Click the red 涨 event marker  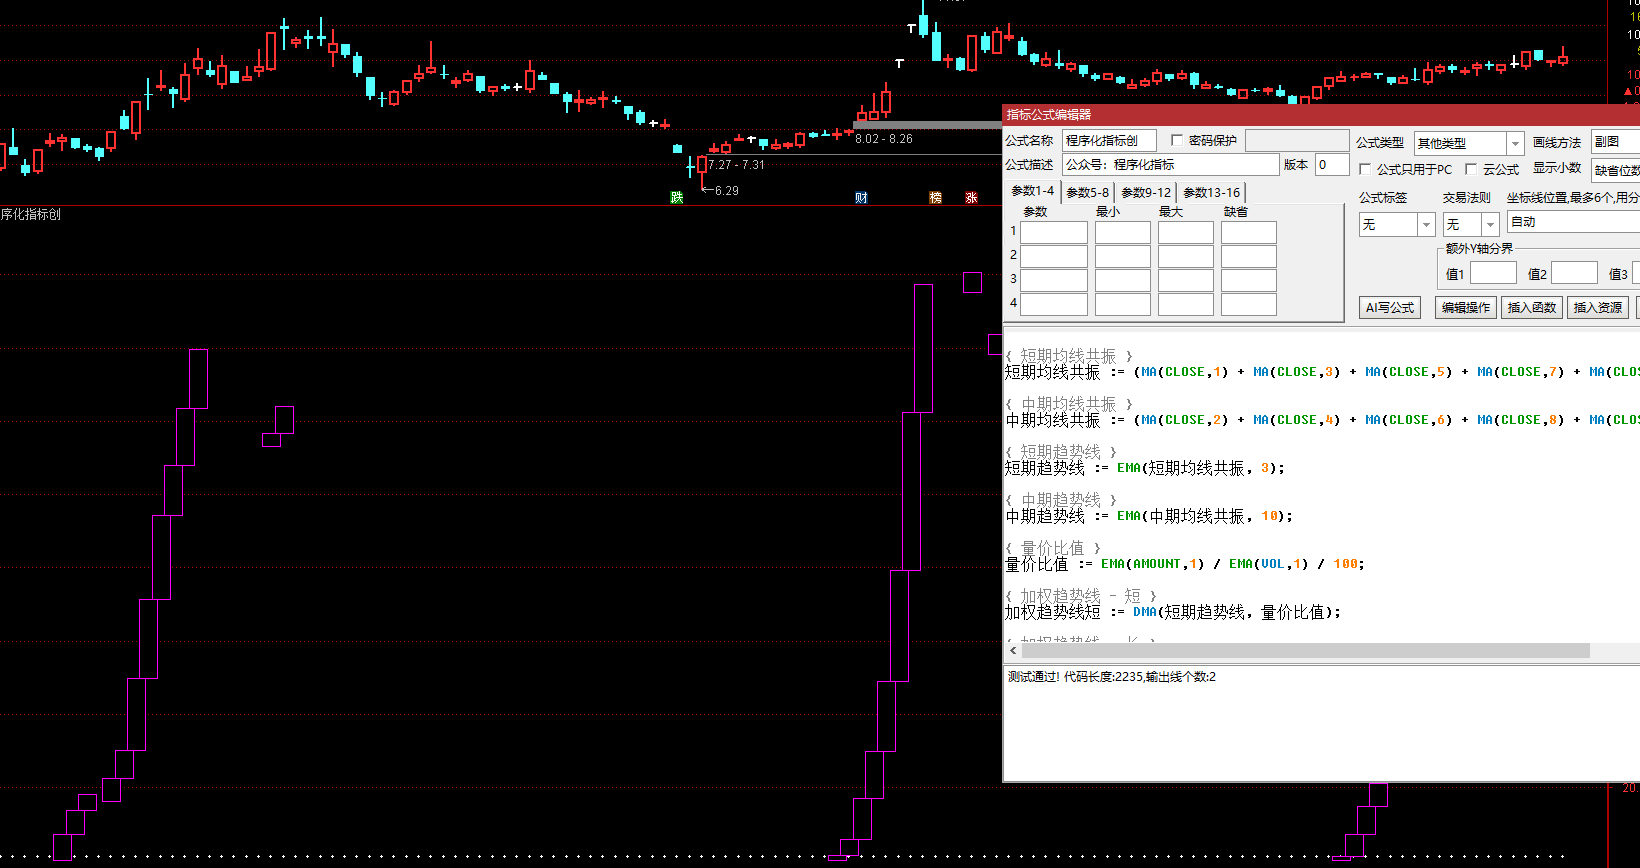(971, 198)
